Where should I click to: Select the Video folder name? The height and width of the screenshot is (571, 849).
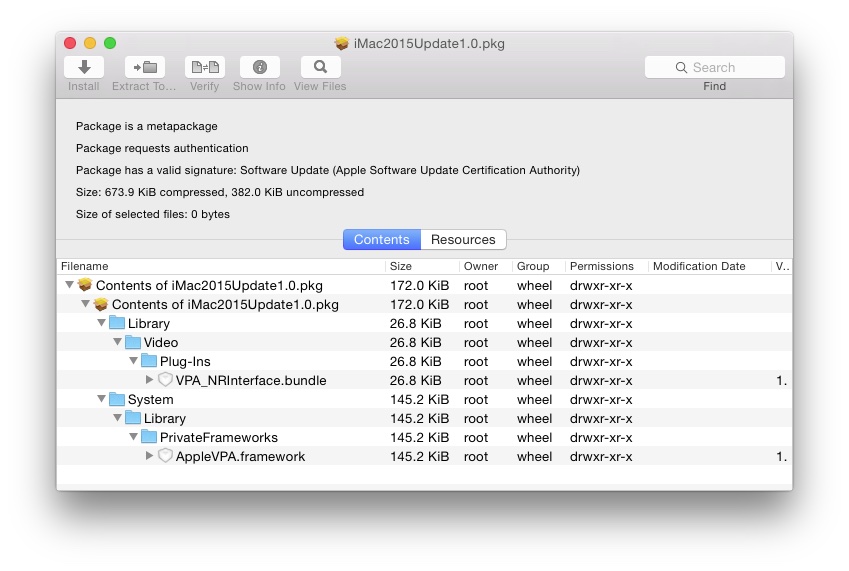point(161,343)
